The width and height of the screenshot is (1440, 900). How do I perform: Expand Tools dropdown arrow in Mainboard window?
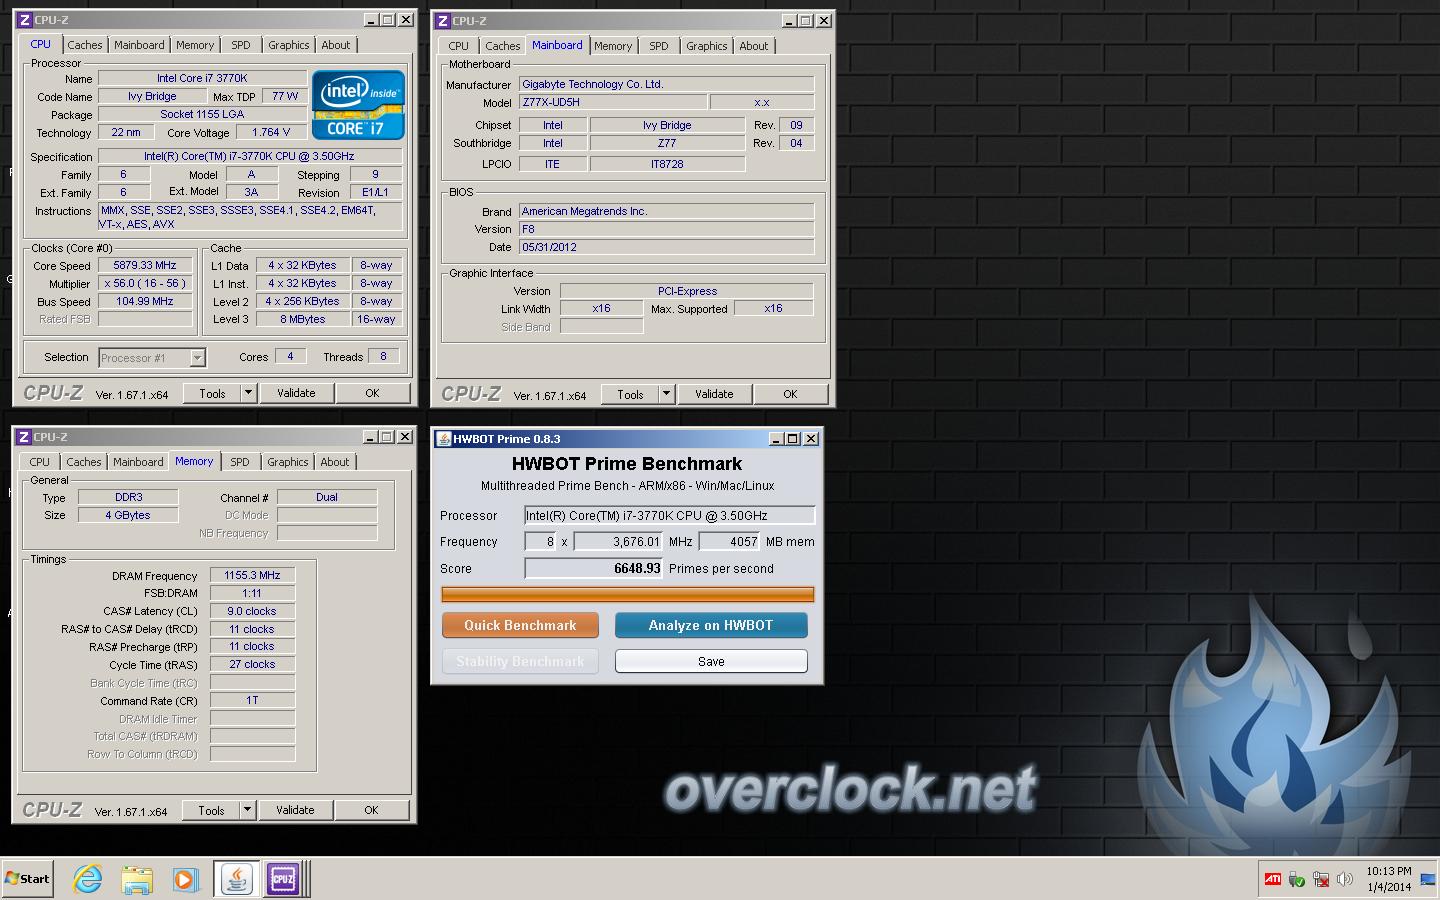(666, 394)
